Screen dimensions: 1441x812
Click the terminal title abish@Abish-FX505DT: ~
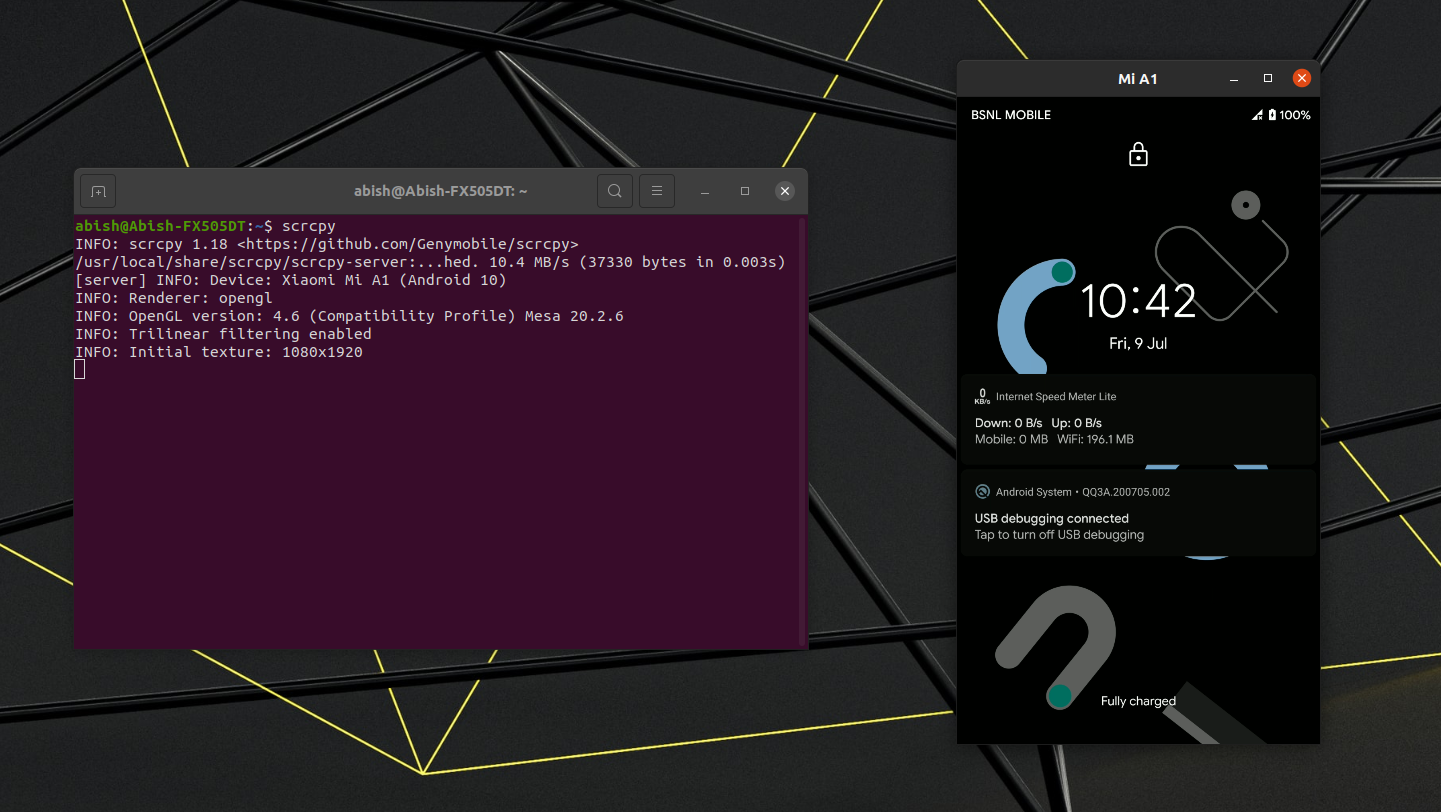point(440,191)
